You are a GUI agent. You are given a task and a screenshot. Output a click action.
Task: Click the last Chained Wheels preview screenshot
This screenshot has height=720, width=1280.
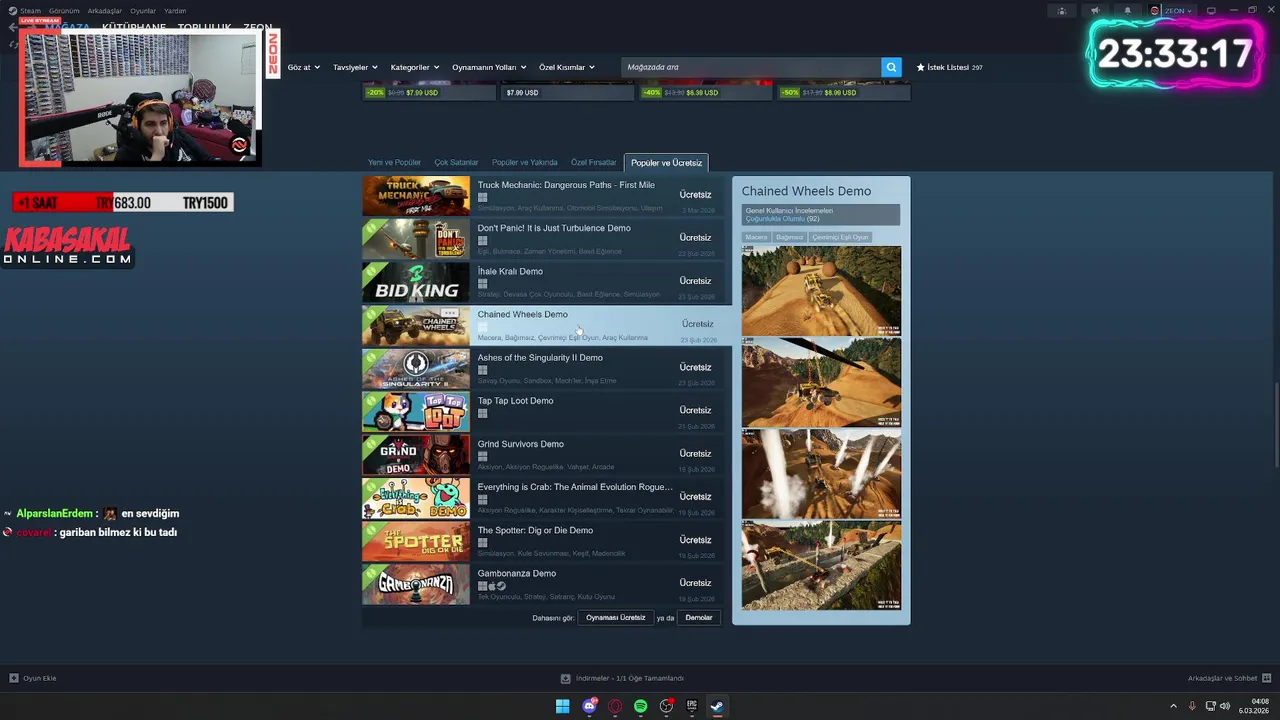[821, 565]
